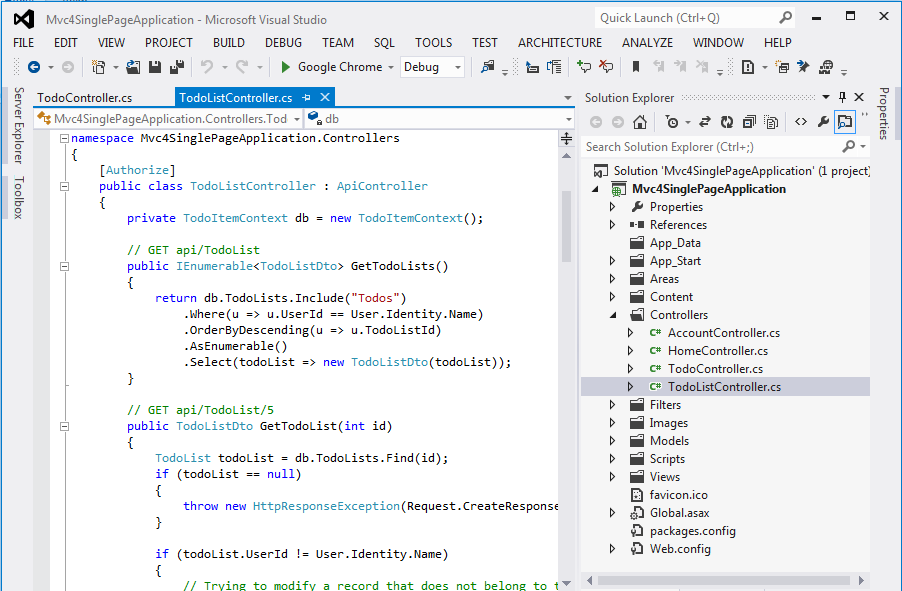
Task: Collapse the namespace code block
Action: pos(64,138)
